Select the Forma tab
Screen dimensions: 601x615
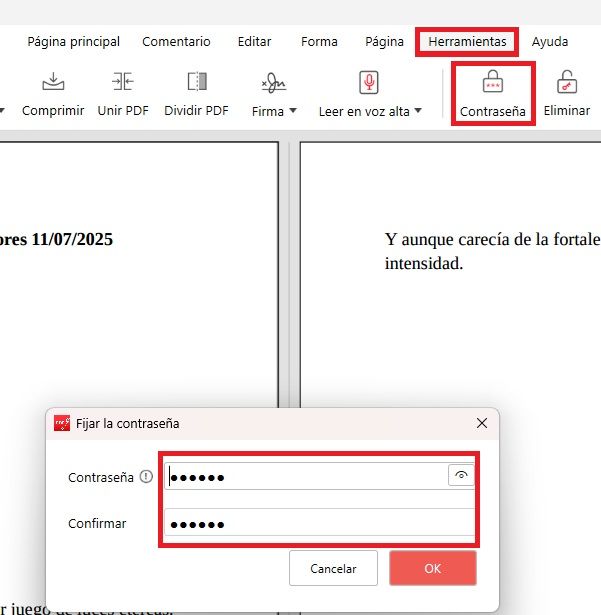tap(319, 42)
